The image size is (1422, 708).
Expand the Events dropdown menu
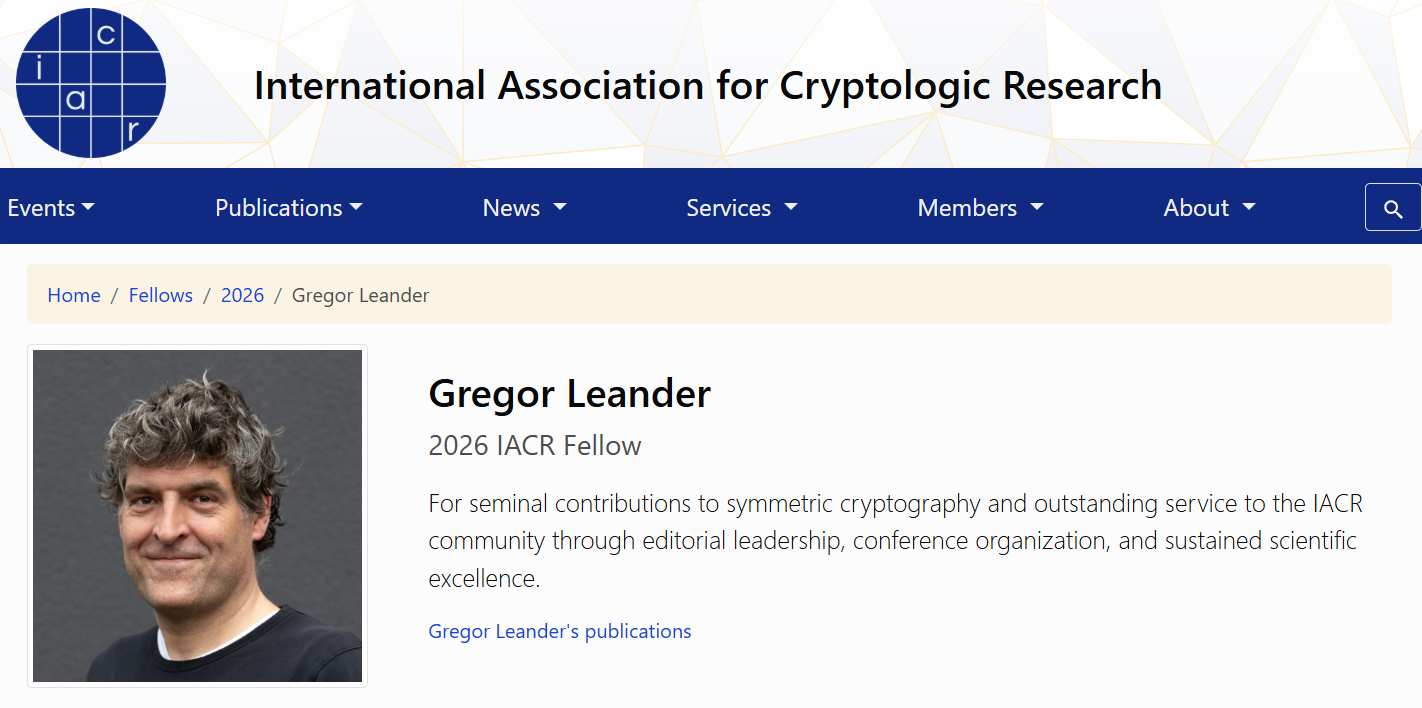pos(51,208)
